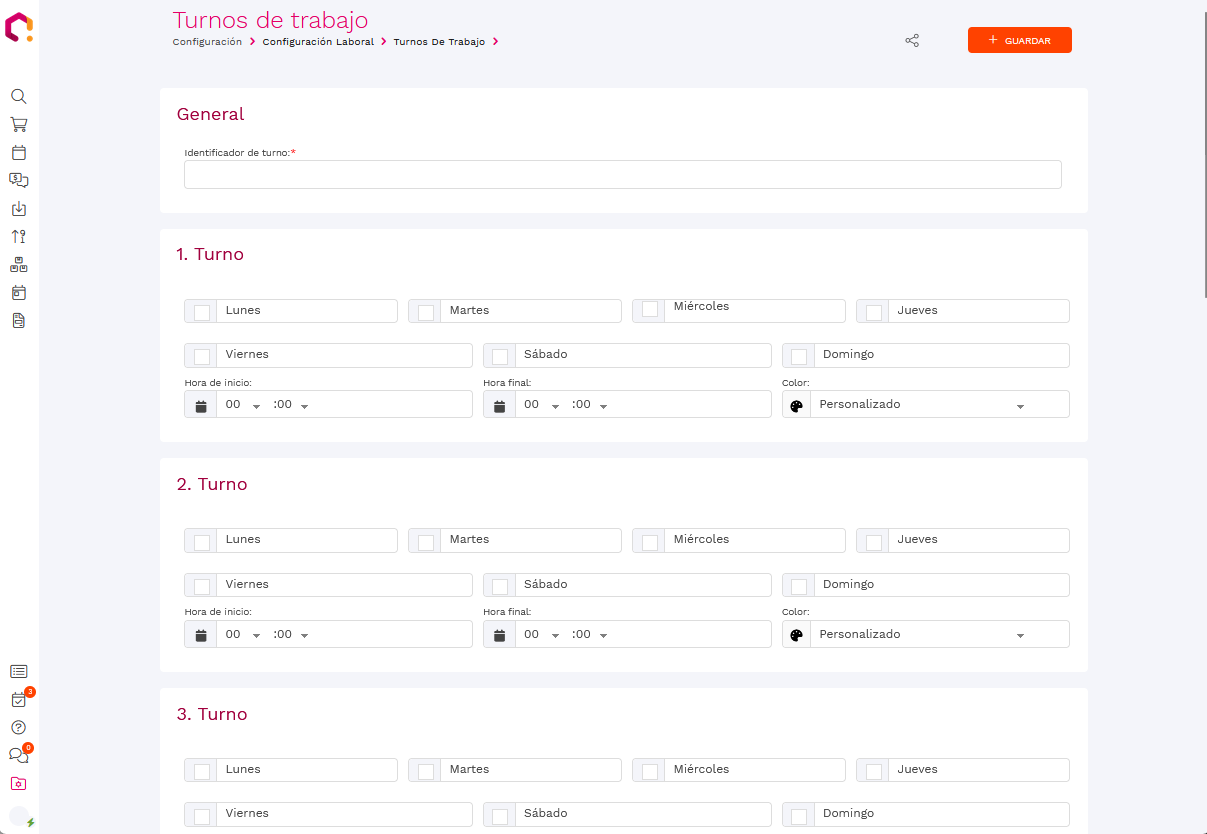The width and height of the screenshot is (1207, 834).
Task: Open Hora final minutes dropdown in 1. Turno
Action: click(590, 405)
